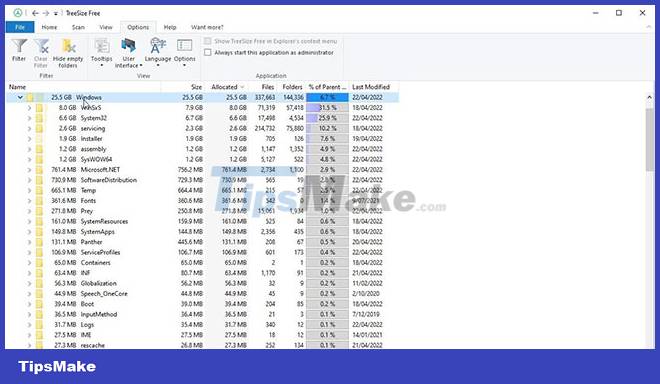Click the Temp folder icon
The image size is (660, 384).
(39, 190)
